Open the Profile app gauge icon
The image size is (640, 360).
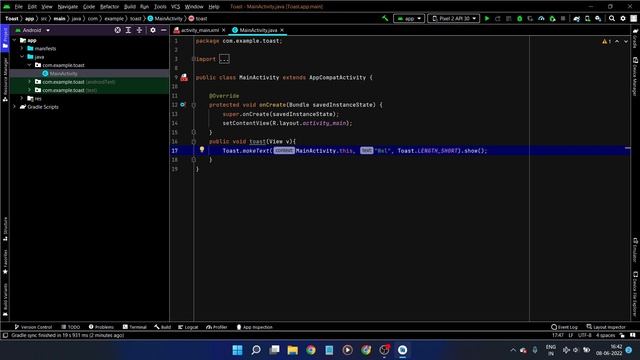541,18
